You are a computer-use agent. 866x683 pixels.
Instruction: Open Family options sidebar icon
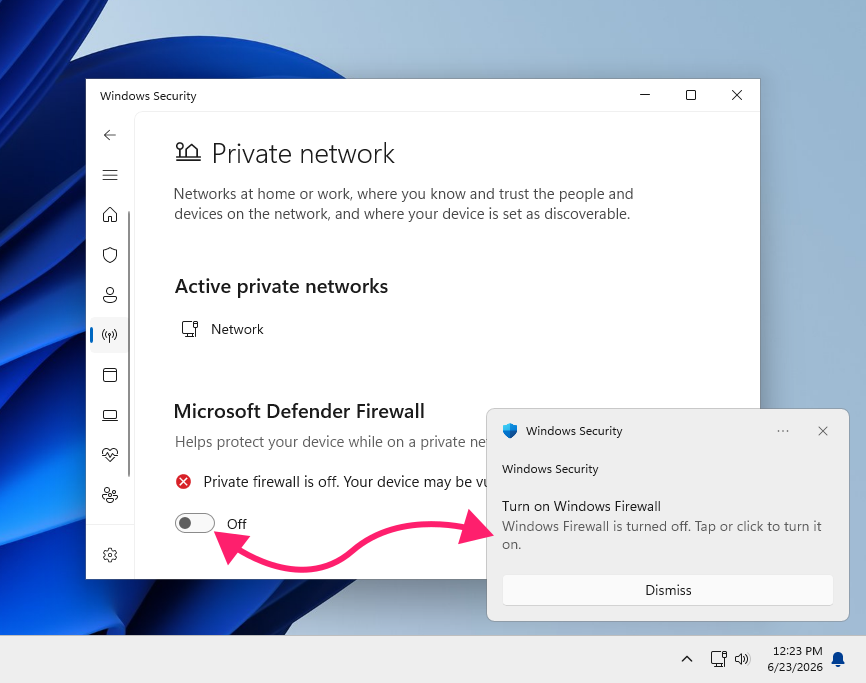(110, 495)
